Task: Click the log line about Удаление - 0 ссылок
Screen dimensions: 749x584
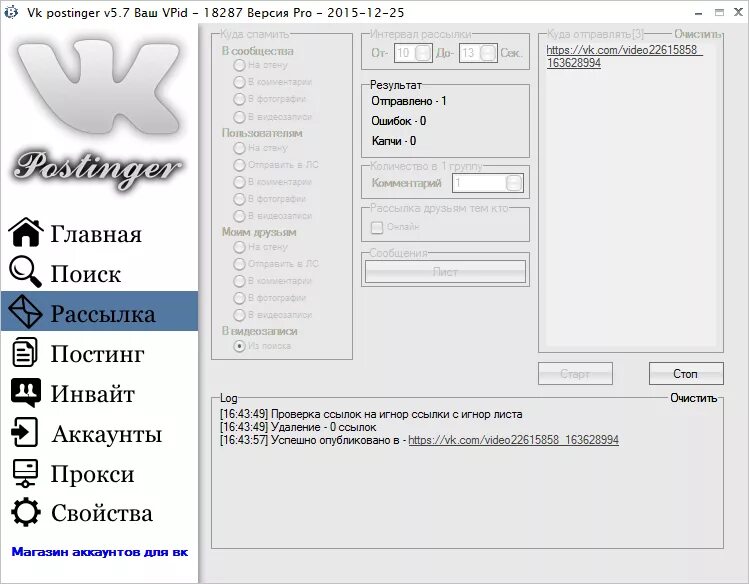Action: point(298,427)
